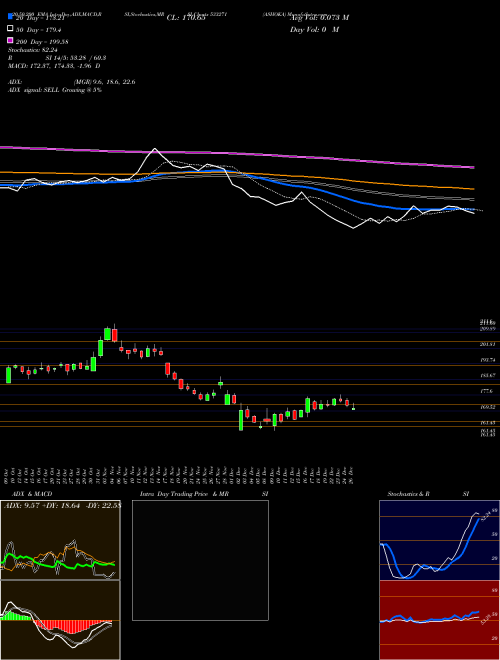The width and height of the screenshot is (500, 660).
Task: Select the '200 Day - 199.58' legend text
Action: click(42, 42)
